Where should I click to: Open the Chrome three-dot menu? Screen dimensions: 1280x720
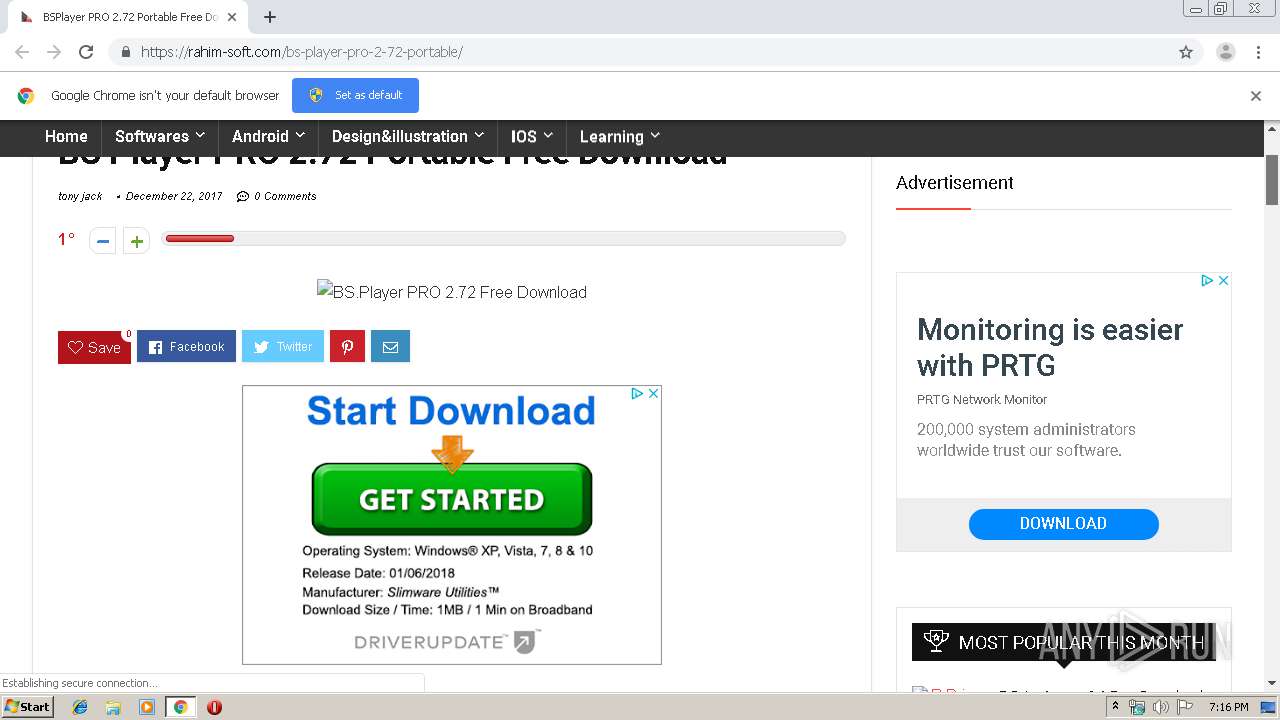tap(1259, 52)
